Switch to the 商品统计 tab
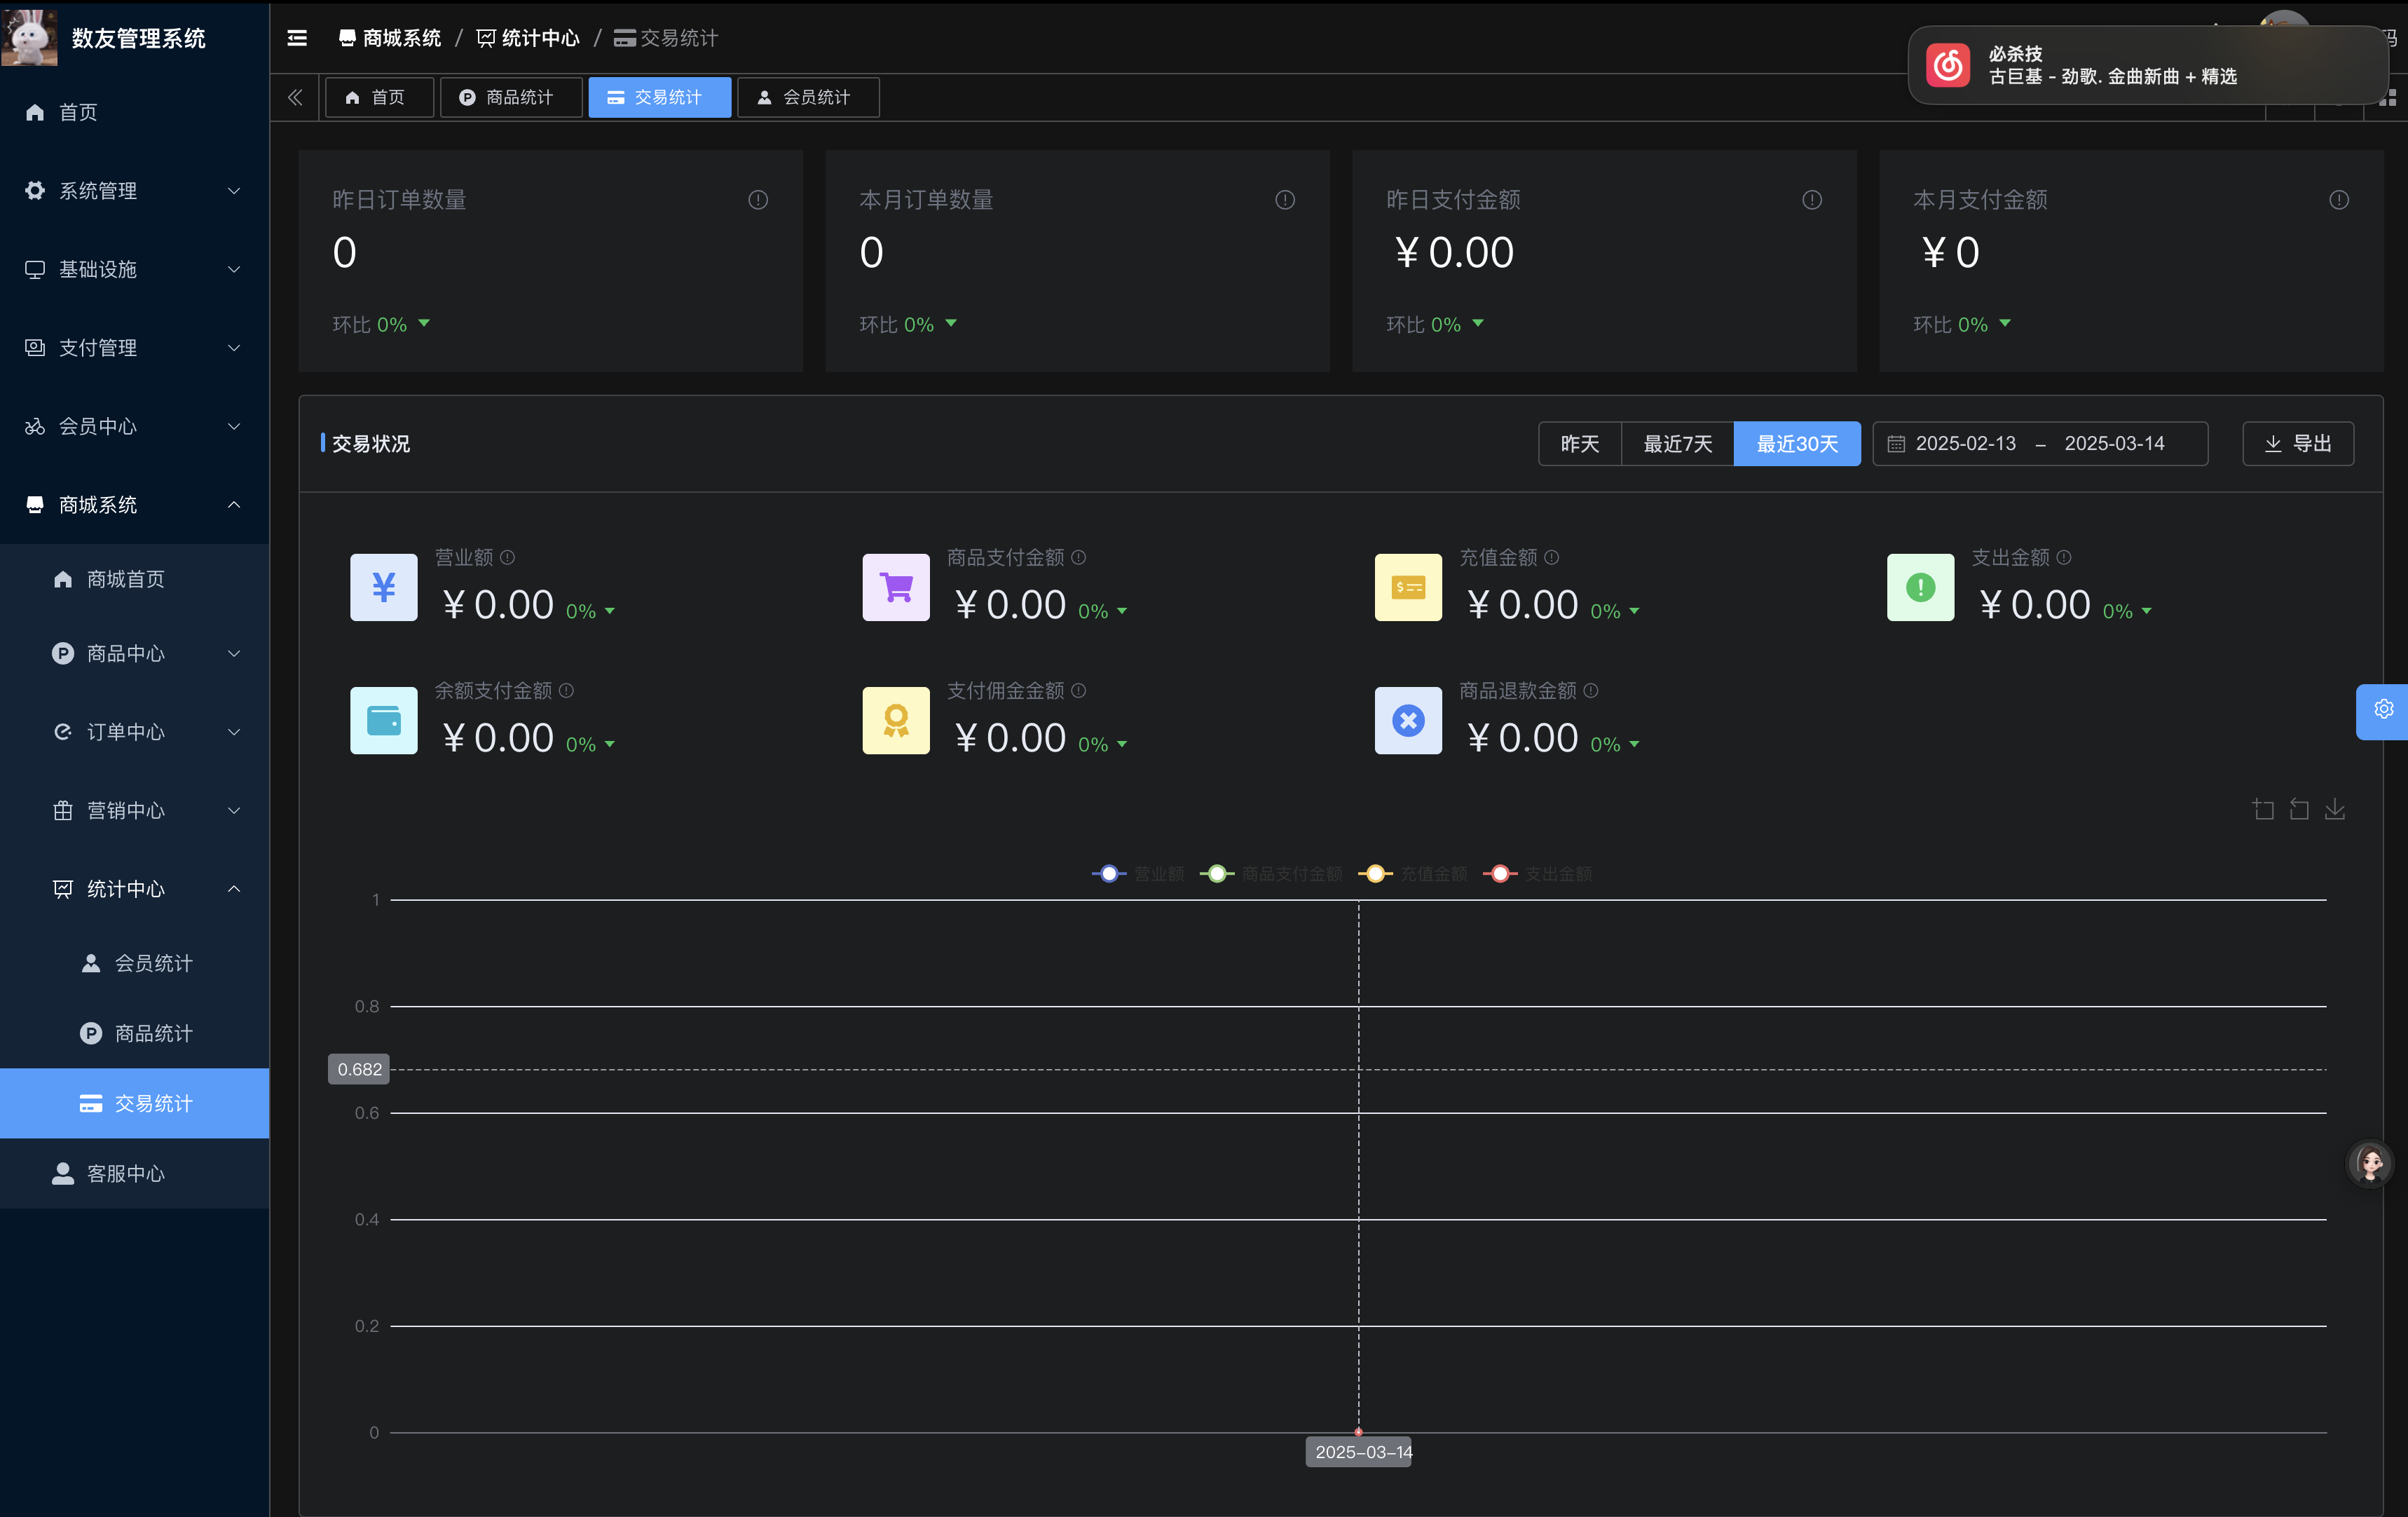 coord(510,97)
